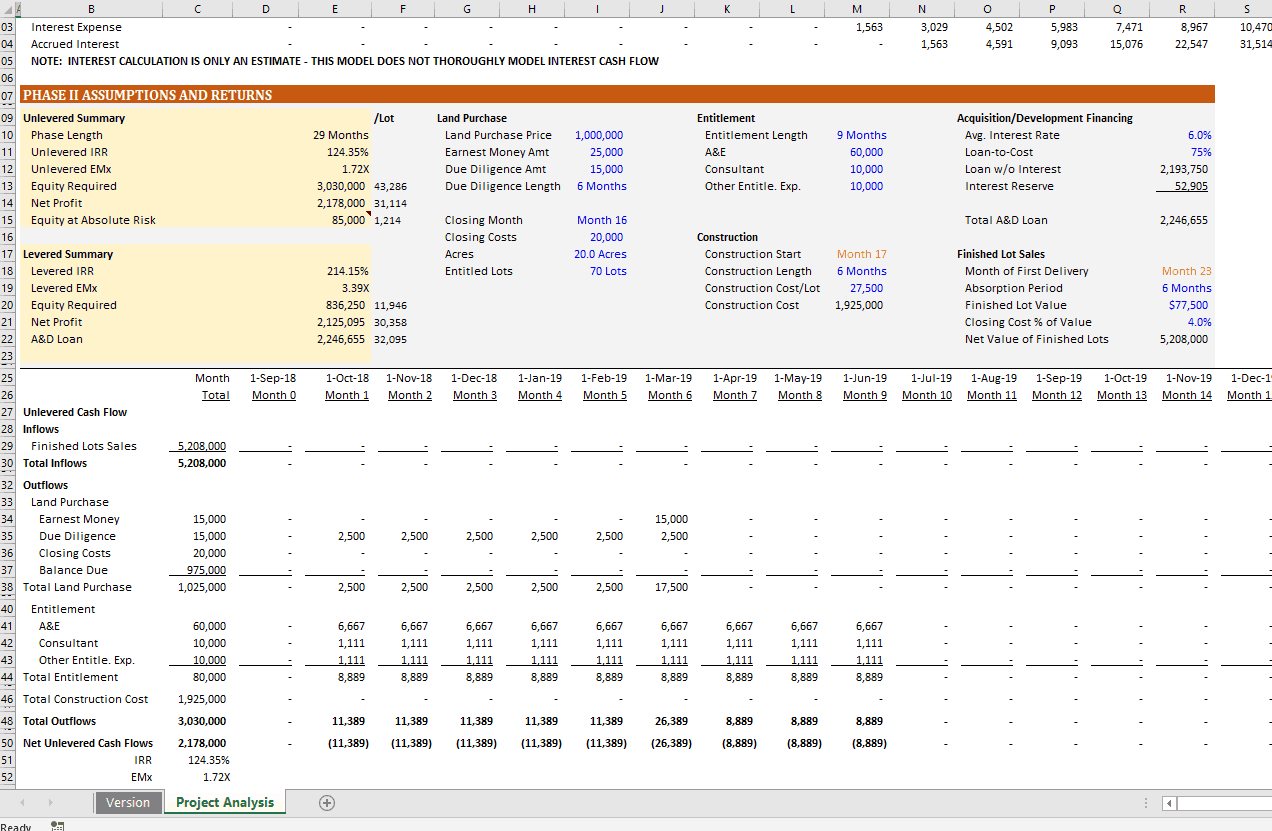Click the Interest Expense row label
The image size is (1272, 831).
pyautogui.click(x=76, y=27)
